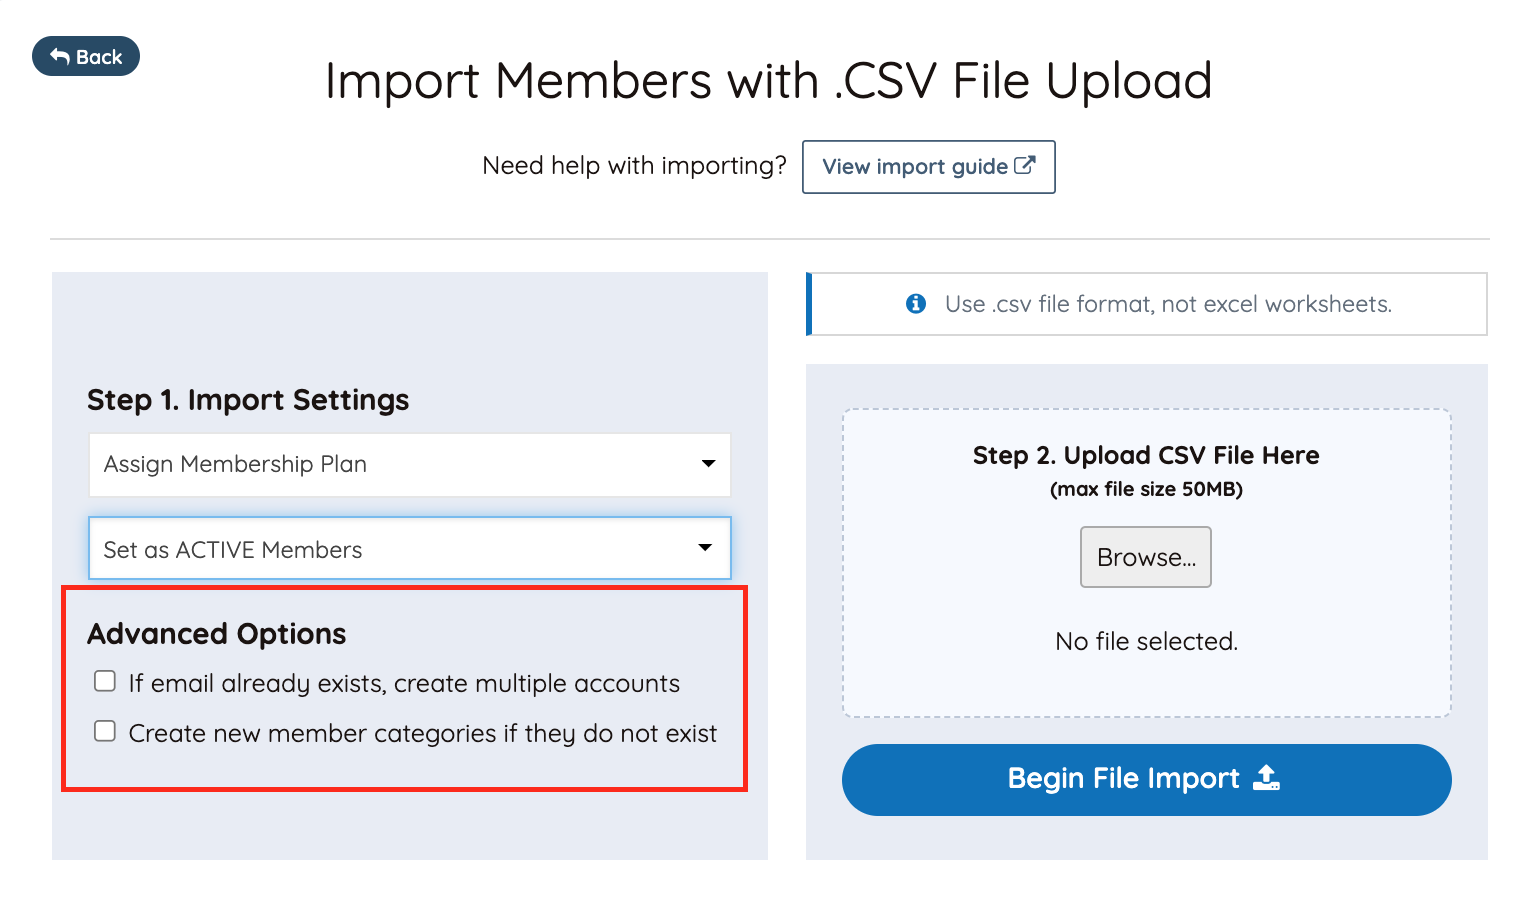The image size is (1538, 912).
Task: Click the caret on the Set as ACTIVE Members field
Action: pyautogui.click(x=704, y=548)
